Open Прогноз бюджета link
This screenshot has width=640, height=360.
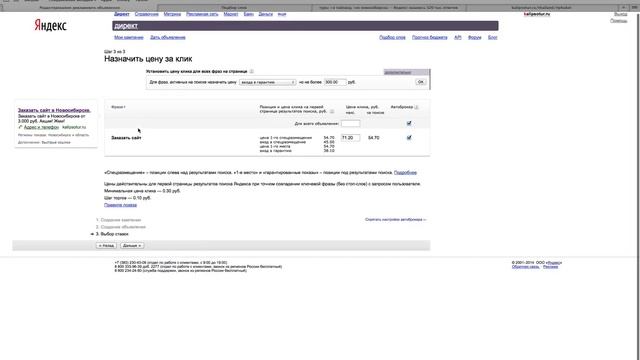(x=429, y=38)
